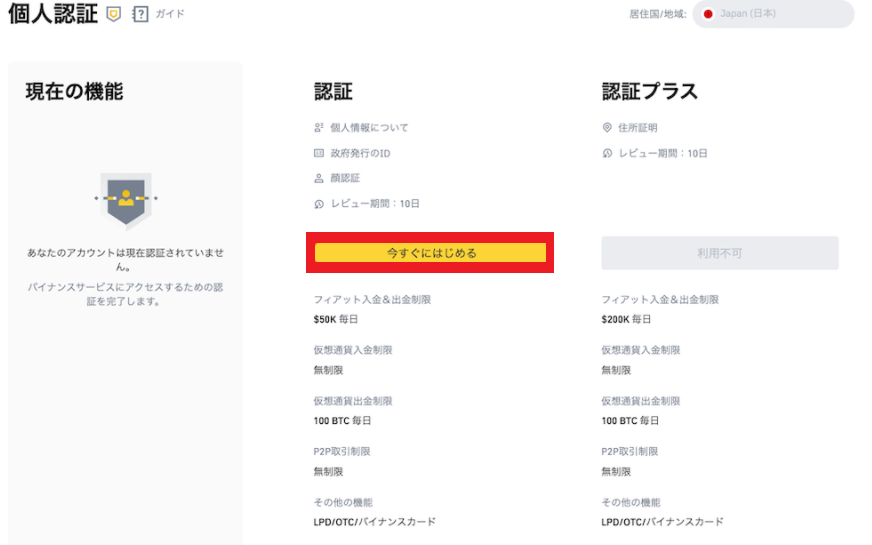Image resolution: width=872 pixels, height=545 pixels.
Task: Click the 顔認証 face icon
Action: tap(319, 178)
